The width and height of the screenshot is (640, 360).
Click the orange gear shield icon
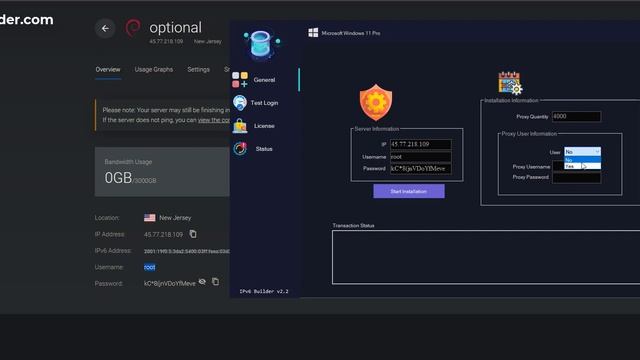(x=376, y=102)
